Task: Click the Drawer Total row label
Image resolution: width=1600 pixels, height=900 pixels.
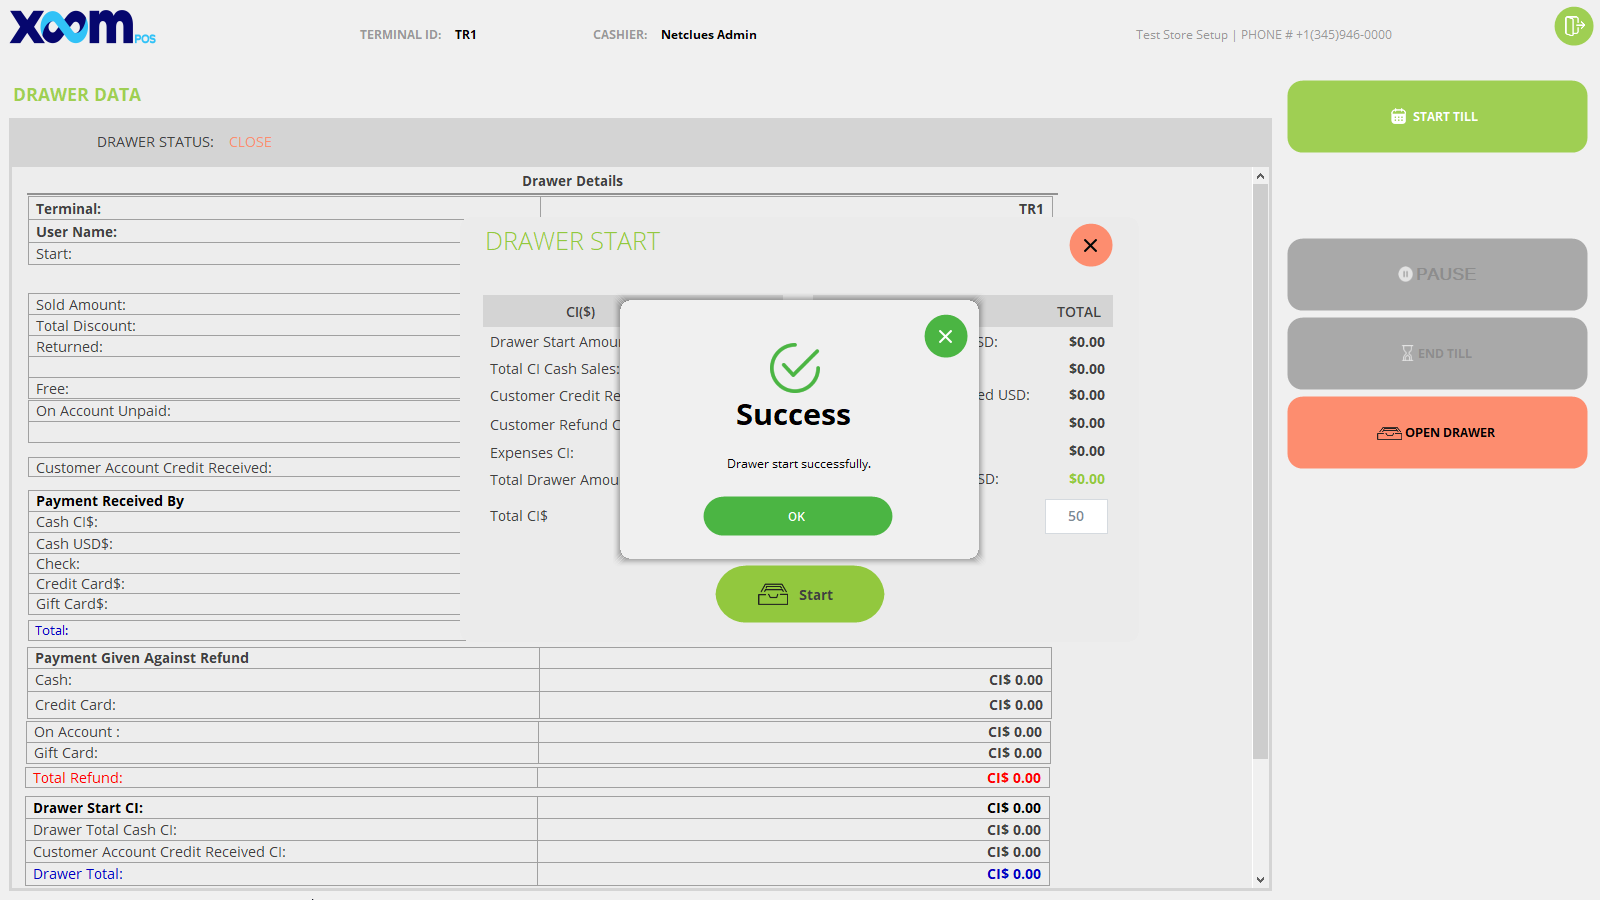Action: 78,874
